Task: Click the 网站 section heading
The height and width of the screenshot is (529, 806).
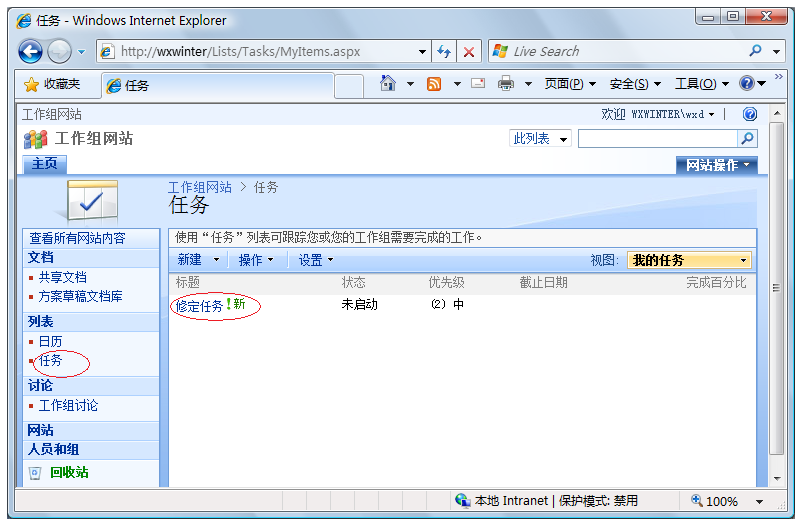Action: click(41, 430)
